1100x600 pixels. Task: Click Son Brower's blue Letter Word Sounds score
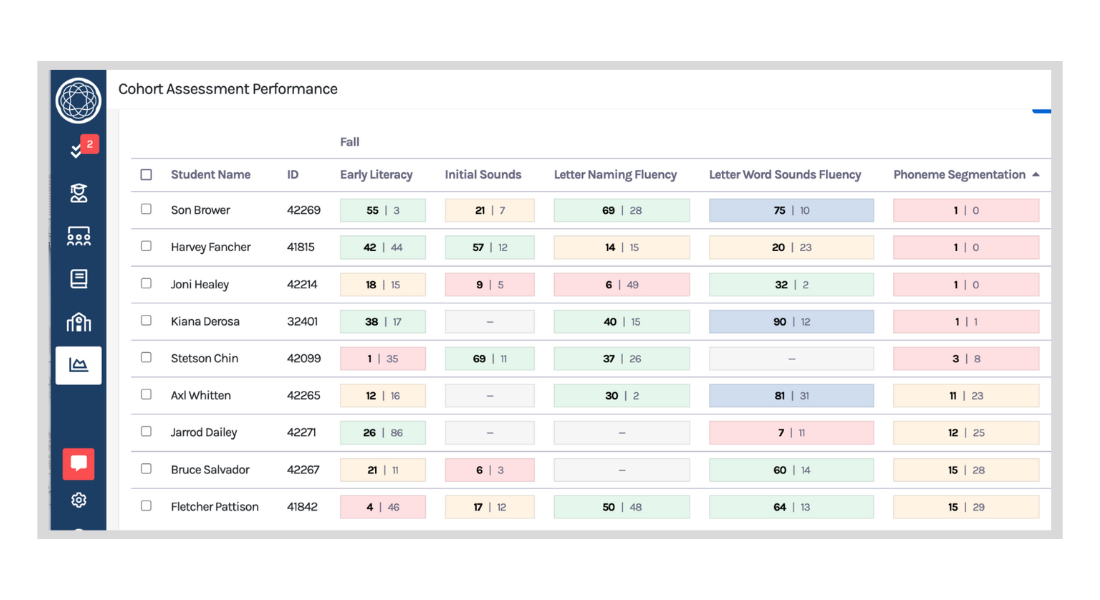click(x=791, y=211)
